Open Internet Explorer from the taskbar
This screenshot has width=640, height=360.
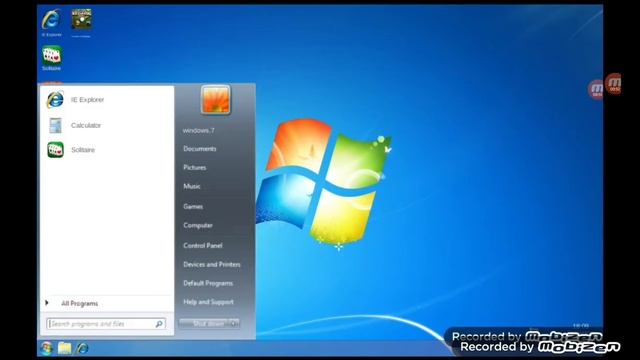82,348
